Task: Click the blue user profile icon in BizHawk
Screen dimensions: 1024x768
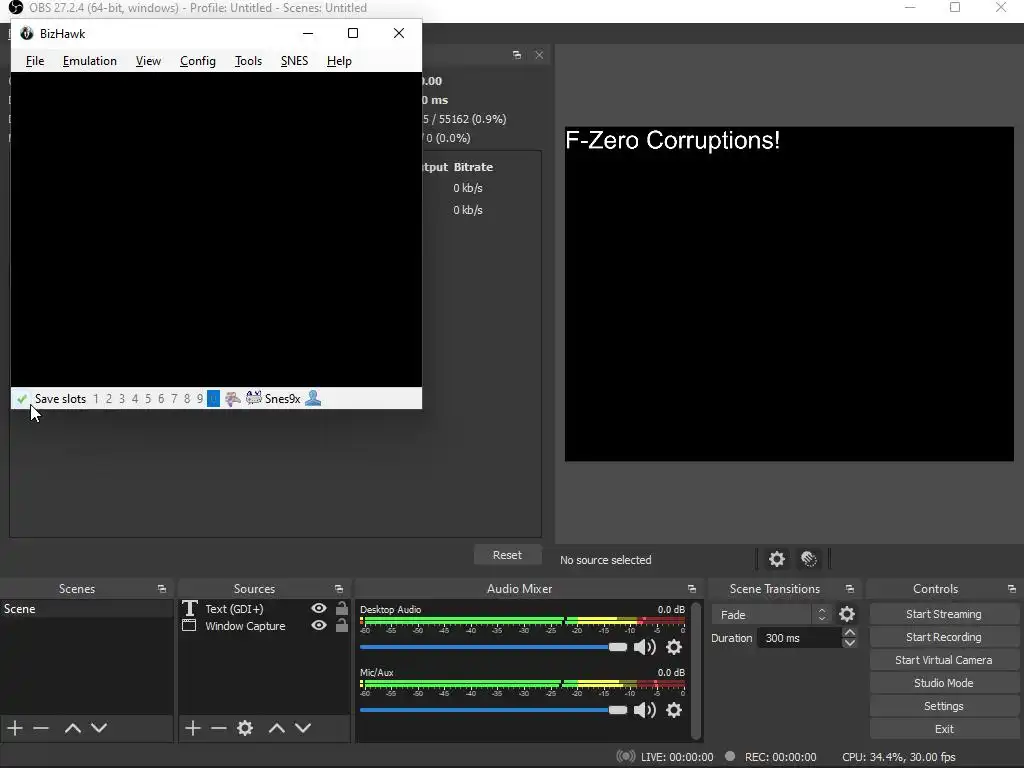Action: 313,398
